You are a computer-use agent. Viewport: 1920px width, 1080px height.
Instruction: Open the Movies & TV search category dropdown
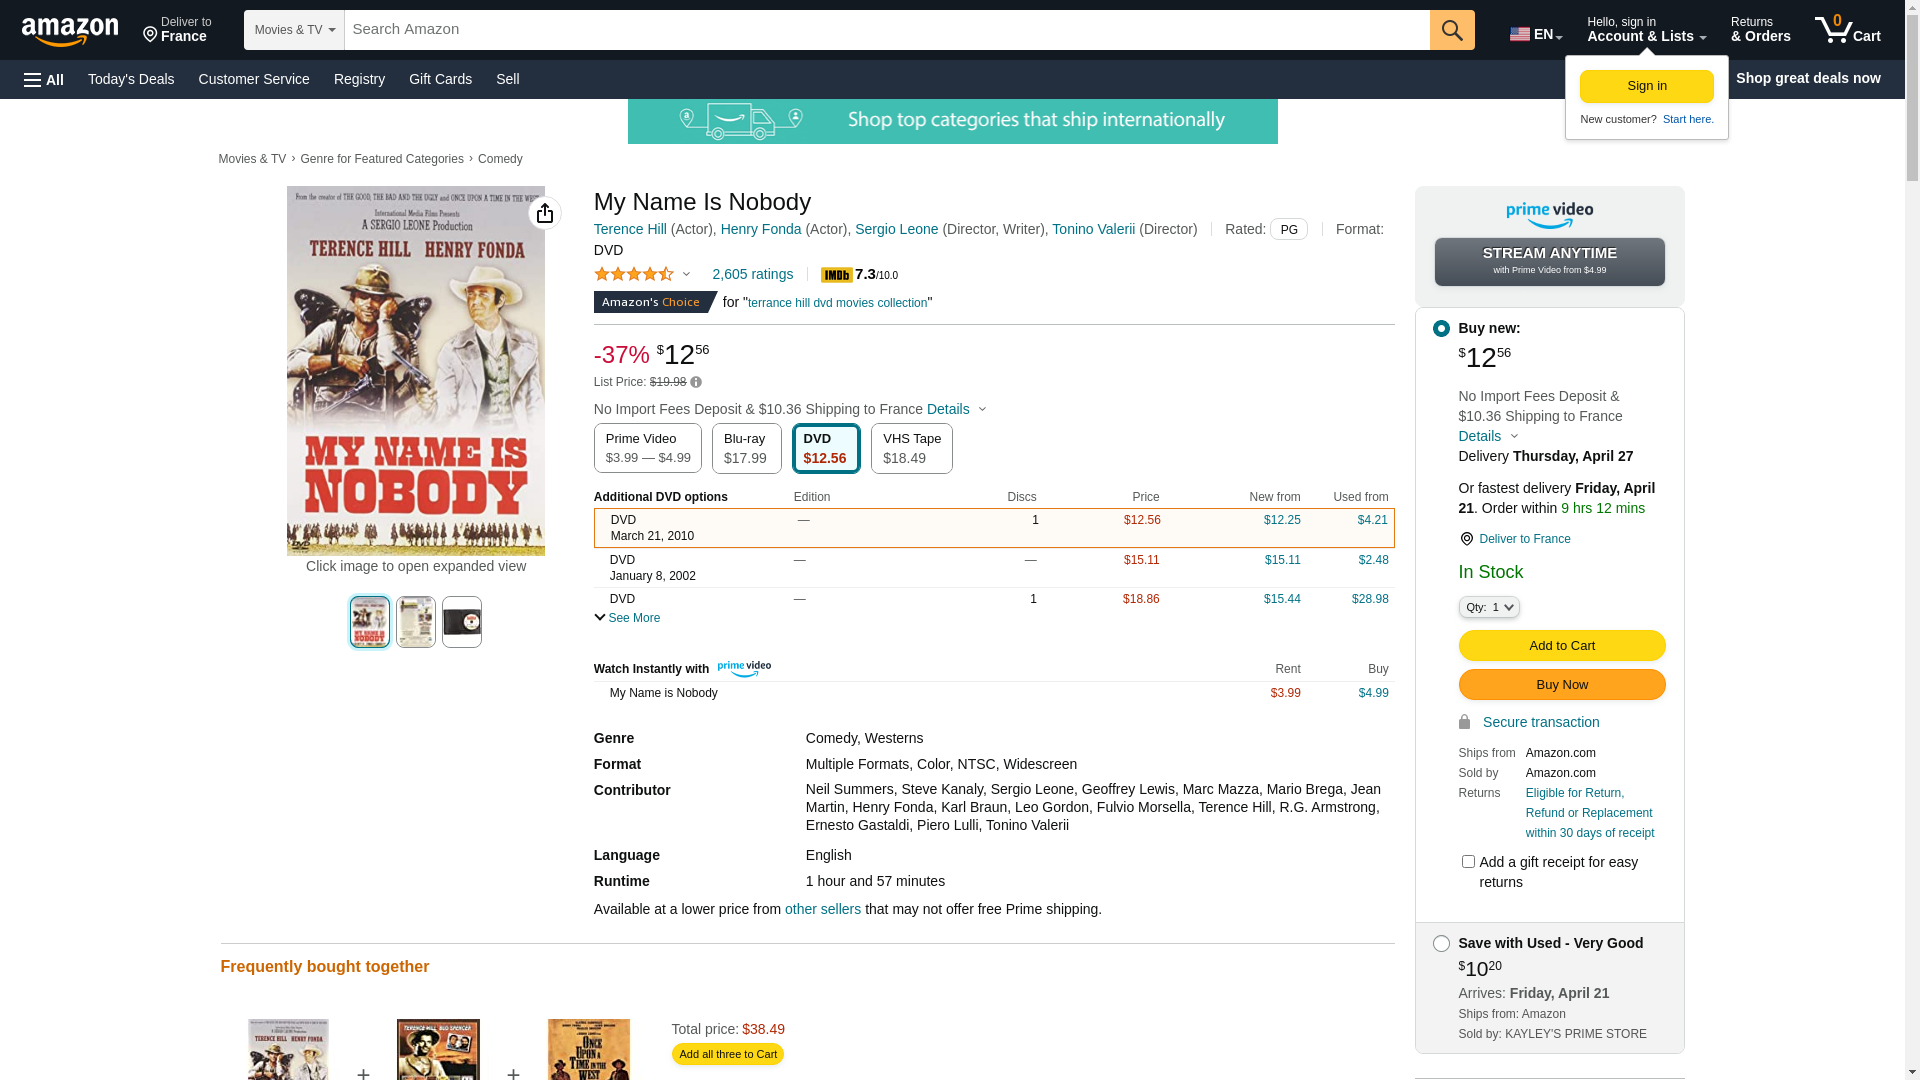pyautogui.click(x=294, y=30)
